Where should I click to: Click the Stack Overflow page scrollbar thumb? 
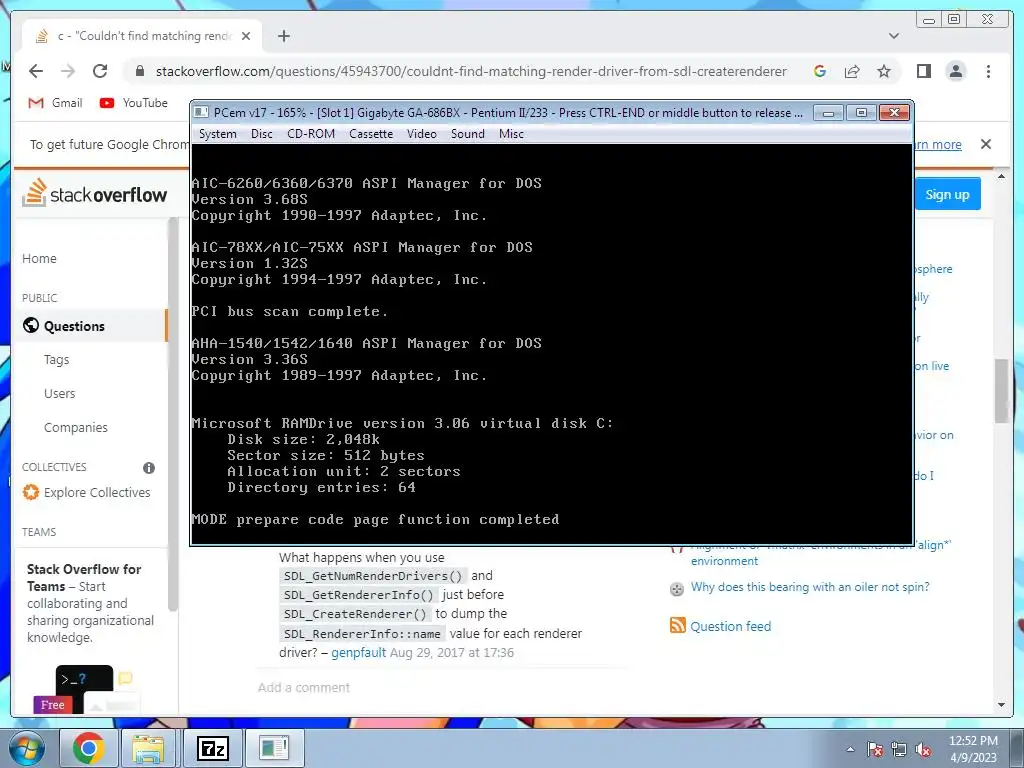1001,391
